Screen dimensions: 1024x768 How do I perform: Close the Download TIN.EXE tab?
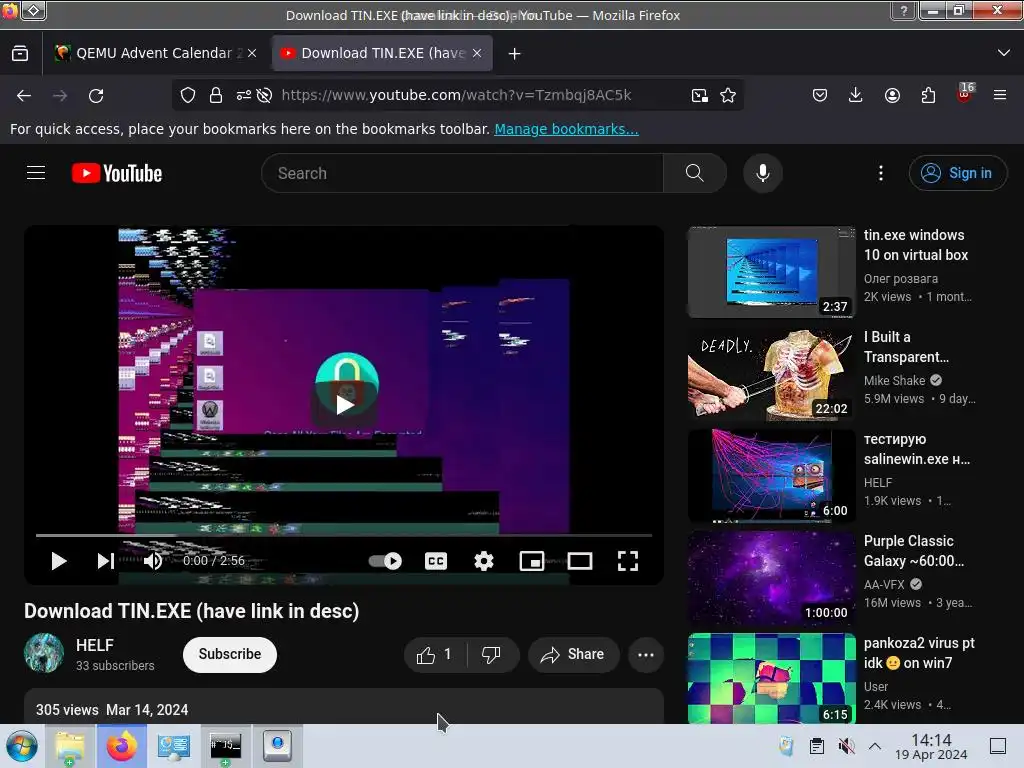477,53
